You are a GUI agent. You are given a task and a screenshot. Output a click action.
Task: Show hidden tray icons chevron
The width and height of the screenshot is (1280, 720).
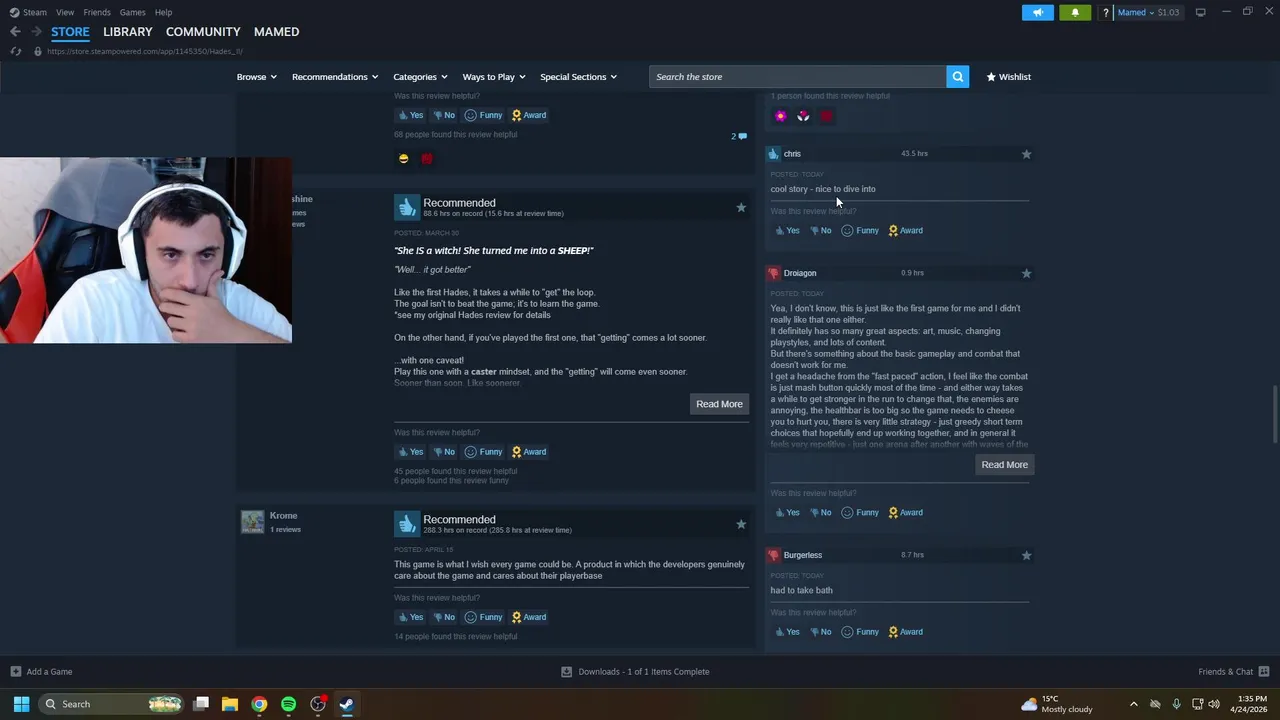[1133, 704]
